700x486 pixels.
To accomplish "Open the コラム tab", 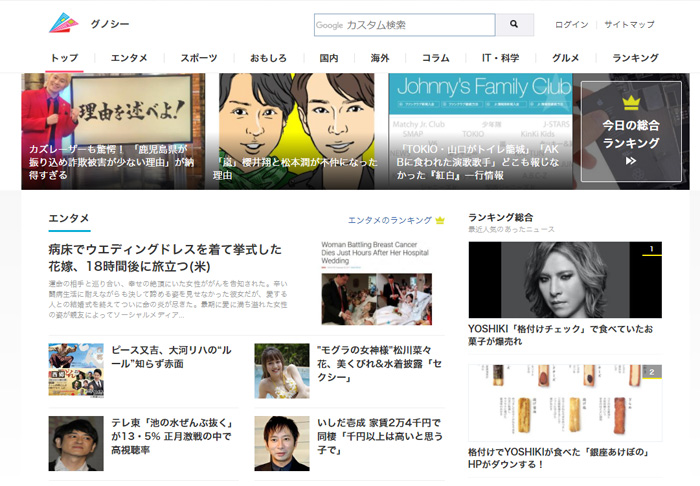I will coord(436,58).
